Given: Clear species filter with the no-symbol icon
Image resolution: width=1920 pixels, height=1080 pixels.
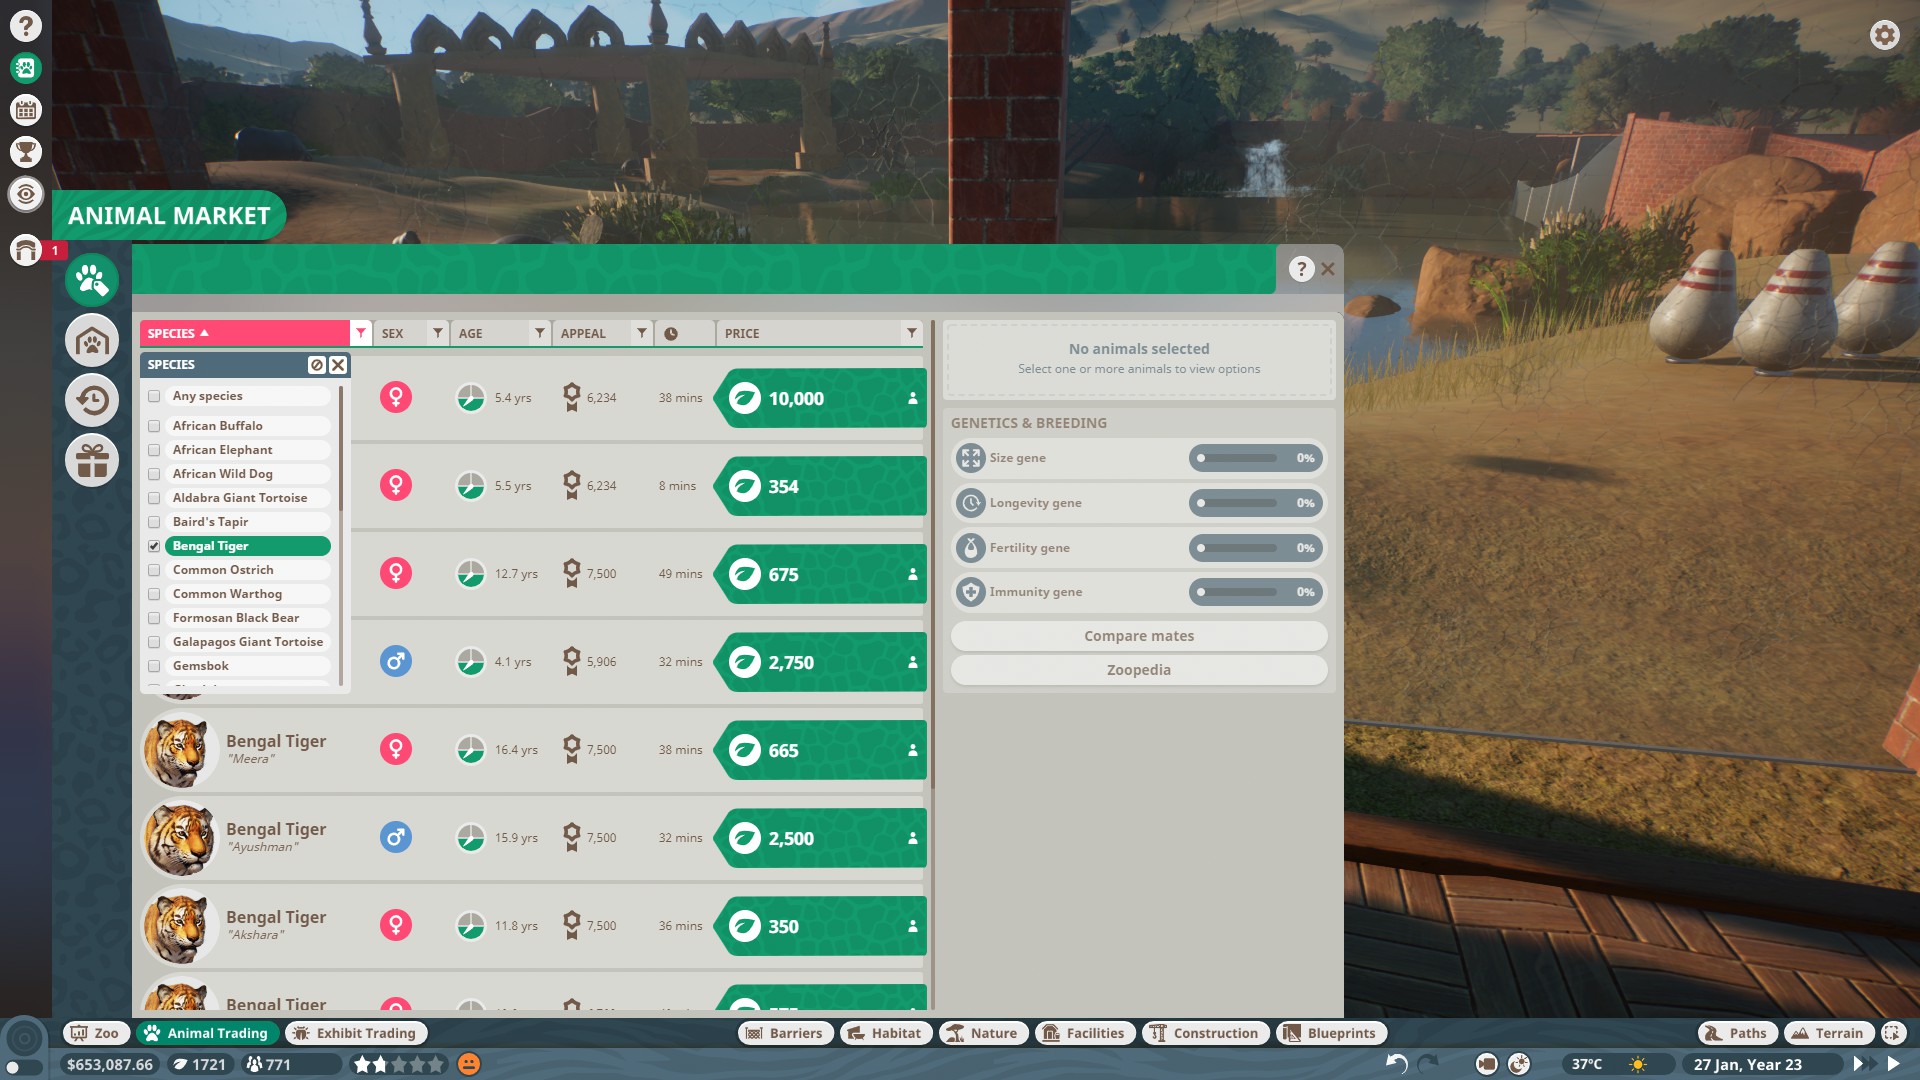Looking at the screenshot, I should (x=316, y=365).
